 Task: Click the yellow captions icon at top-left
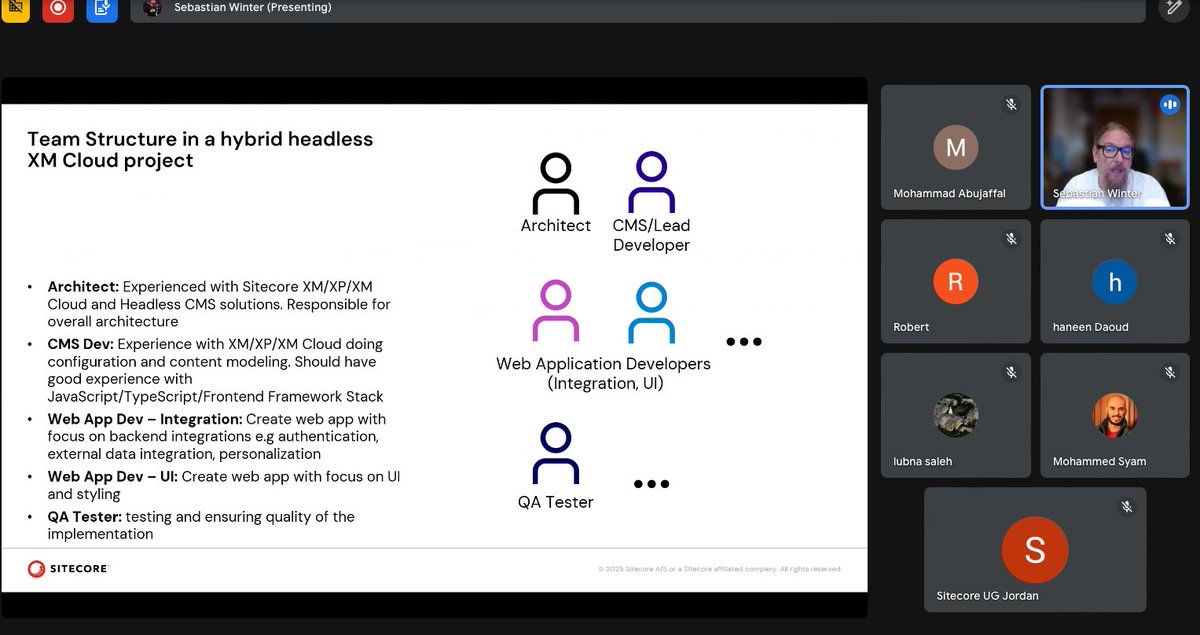[x=14, y=8]
